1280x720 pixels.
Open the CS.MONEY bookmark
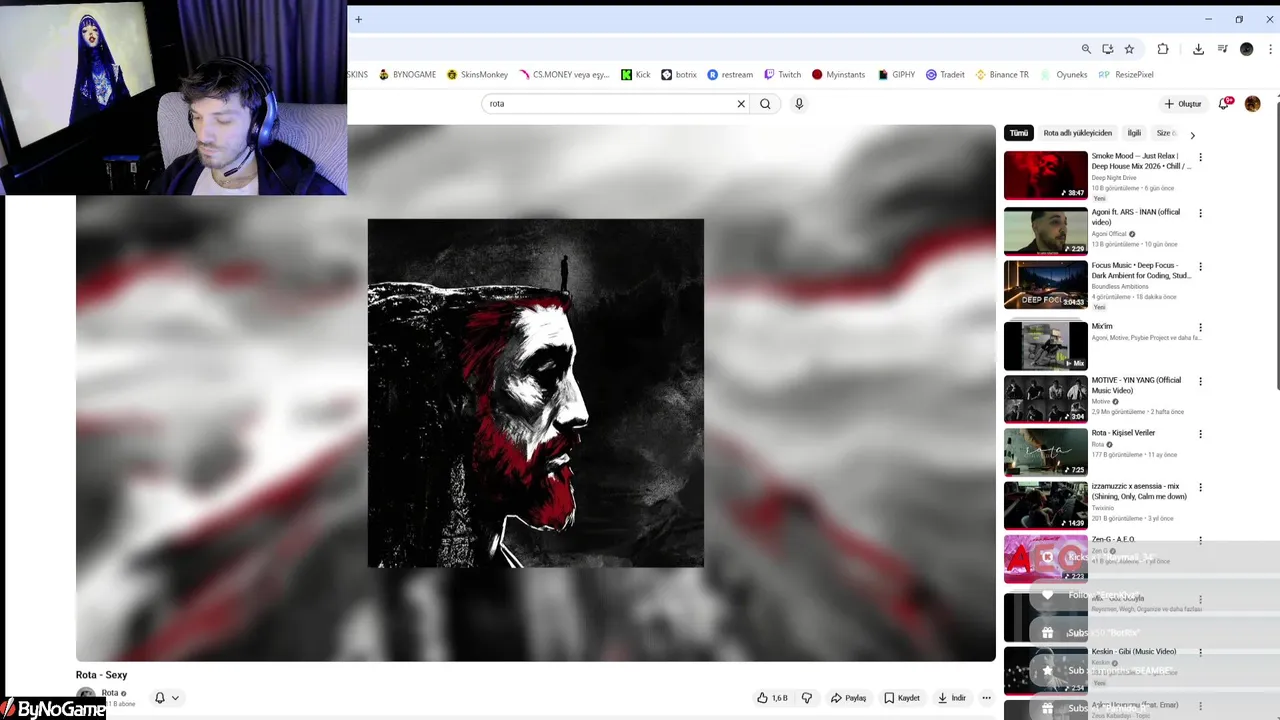tap(564, 75)
